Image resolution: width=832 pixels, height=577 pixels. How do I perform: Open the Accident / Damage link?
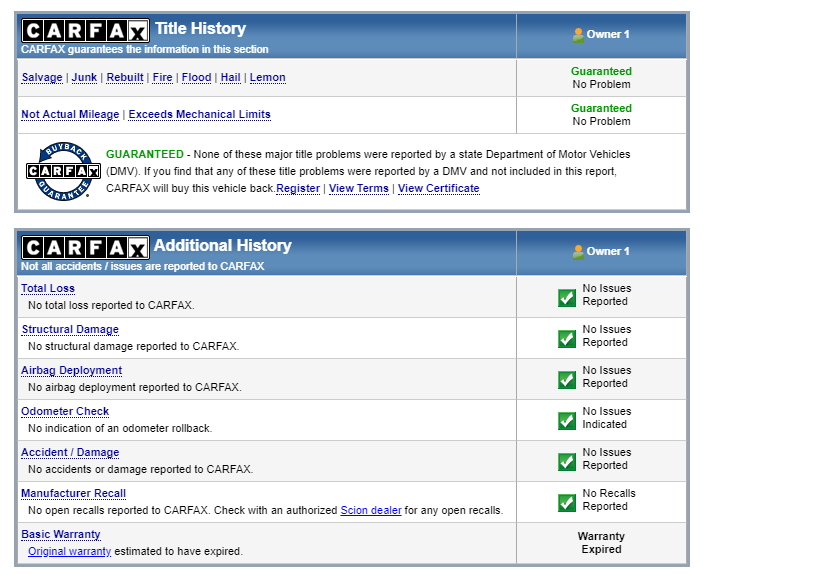pyautogui.click(x=70, y=452)
